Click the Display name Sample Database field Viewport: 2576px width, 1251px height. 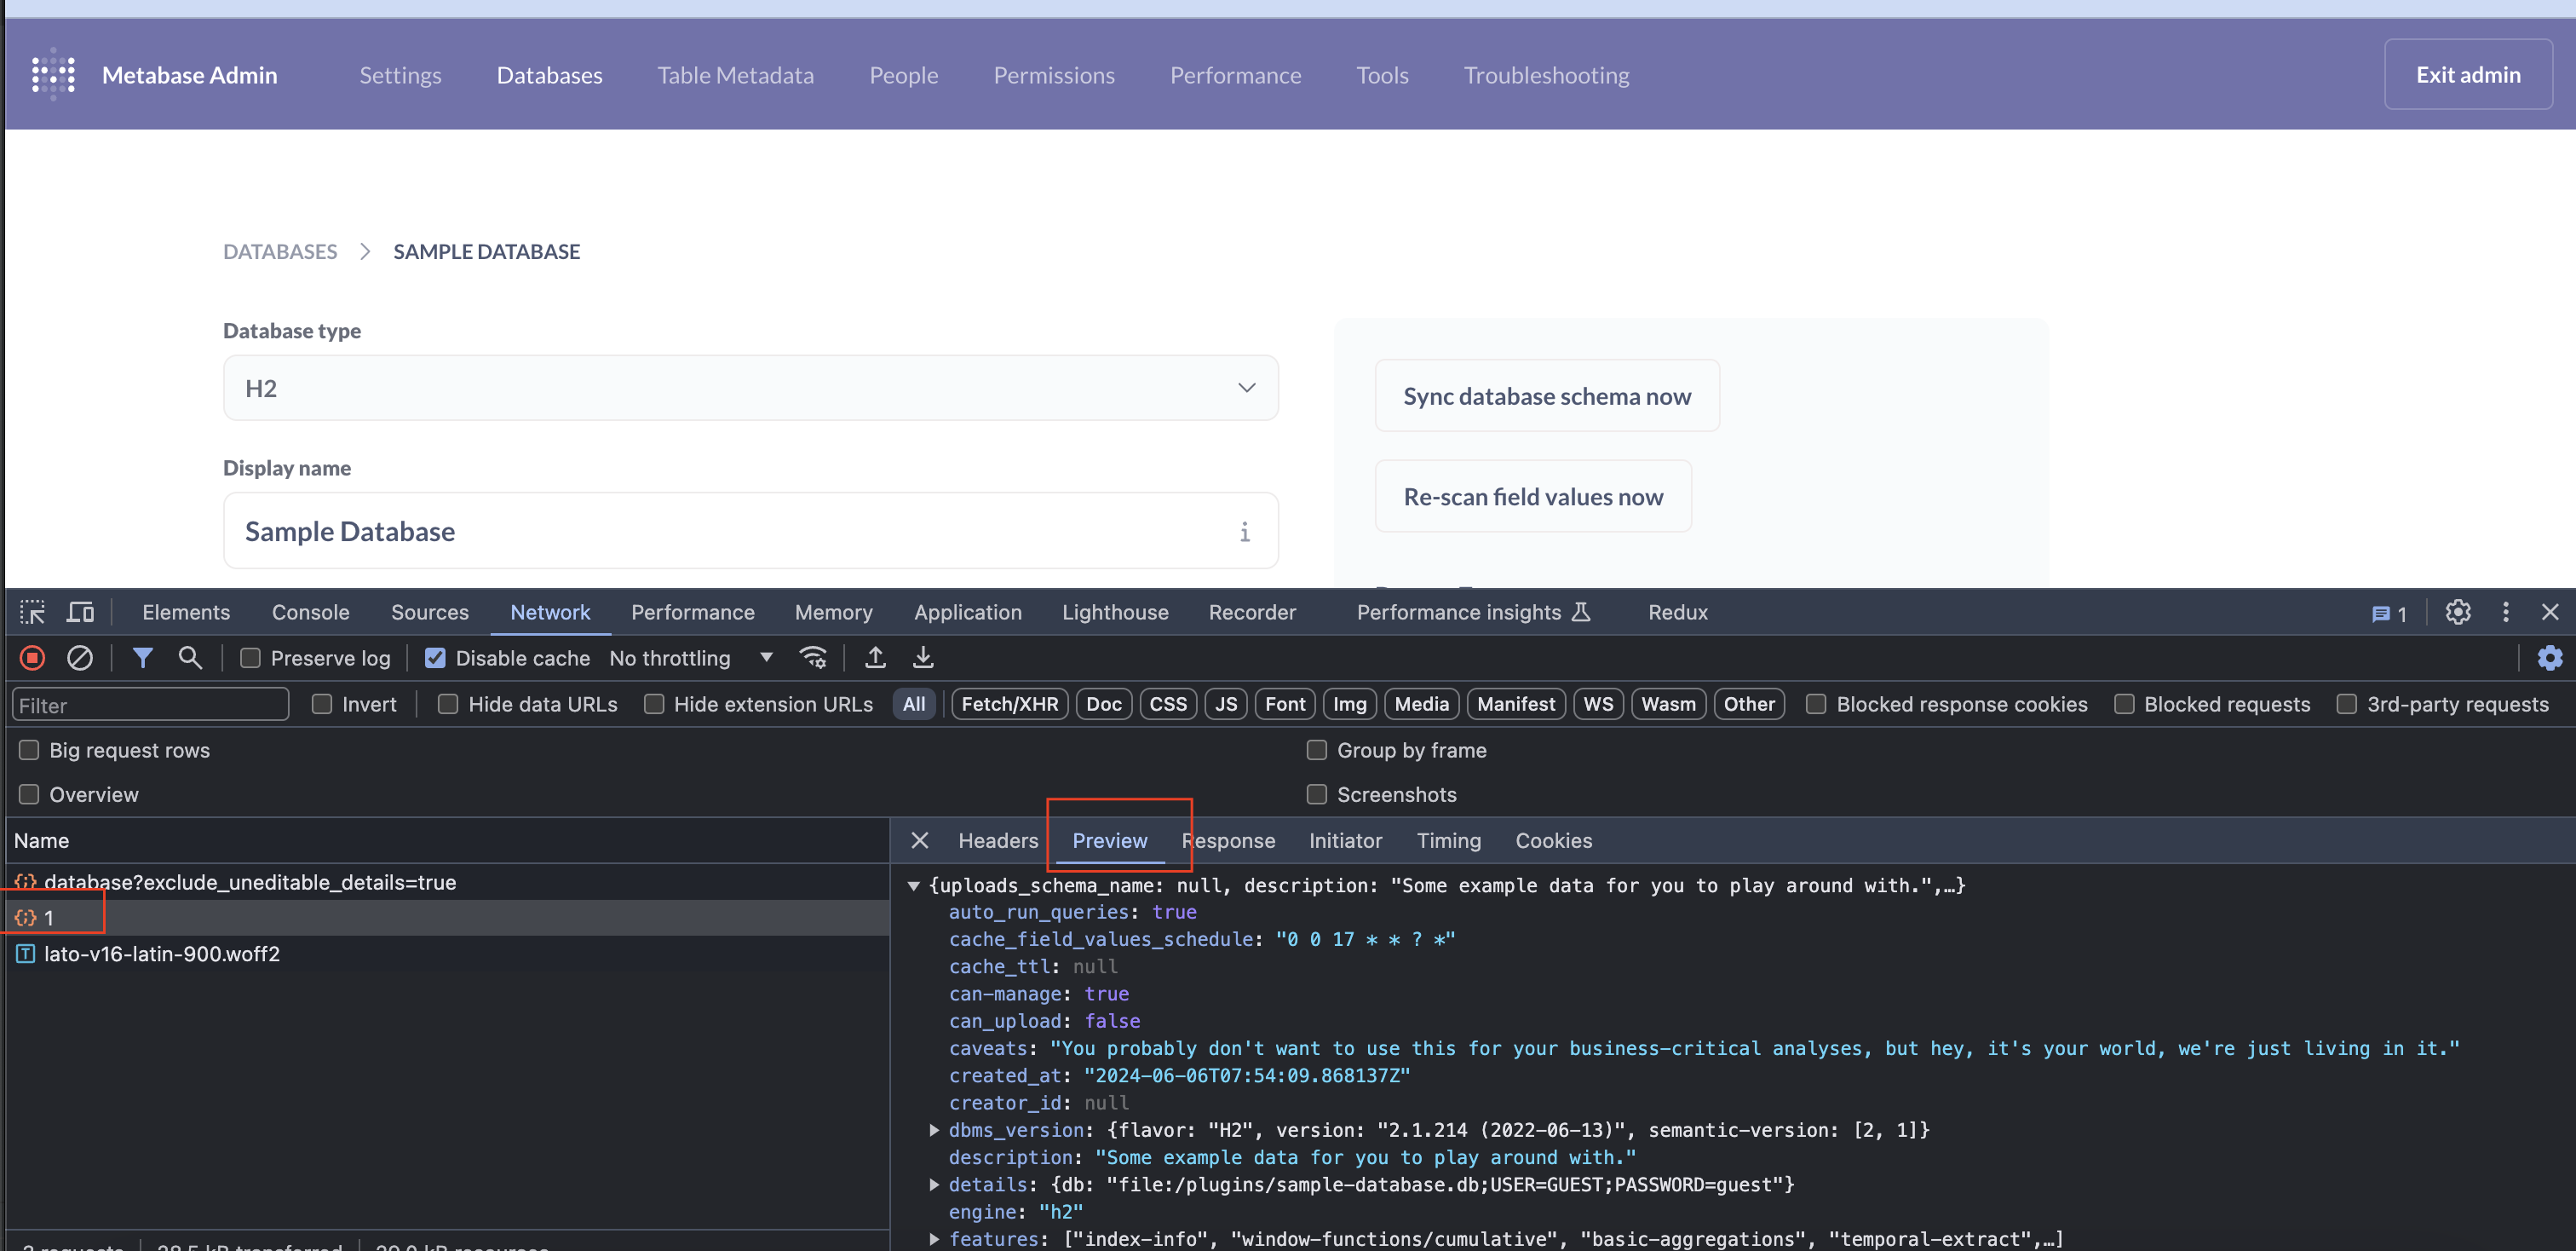pos(751,531)
